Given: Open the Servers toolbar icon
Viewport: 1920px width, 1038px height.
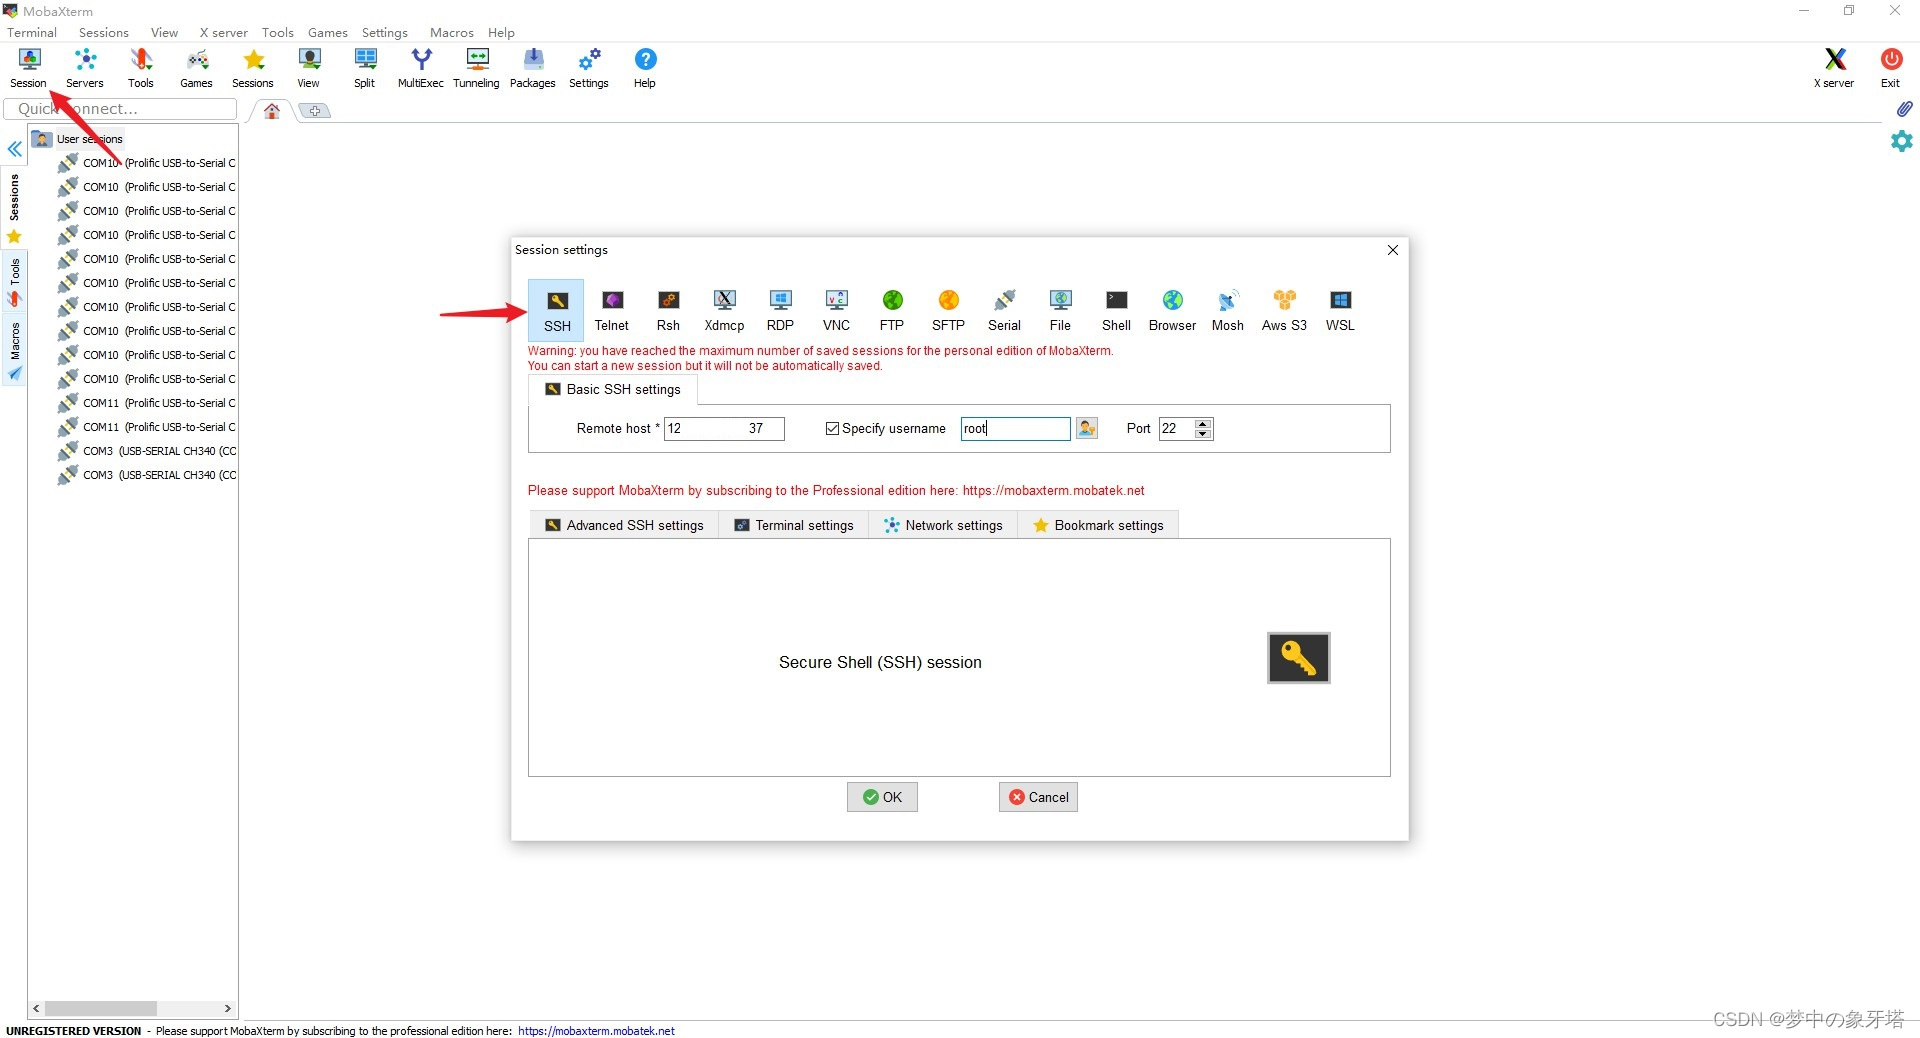Looking at the screenshot, I should point(85,68).
